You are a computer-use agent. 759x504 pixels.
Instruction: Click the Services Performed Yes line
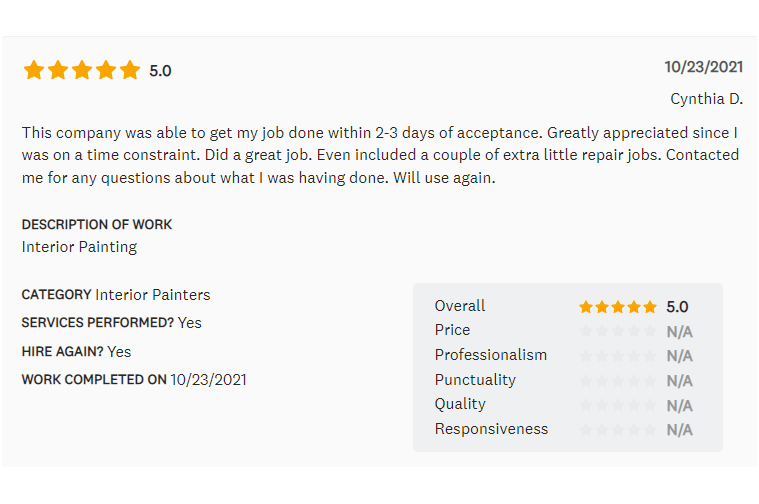[x=111, y=323]
